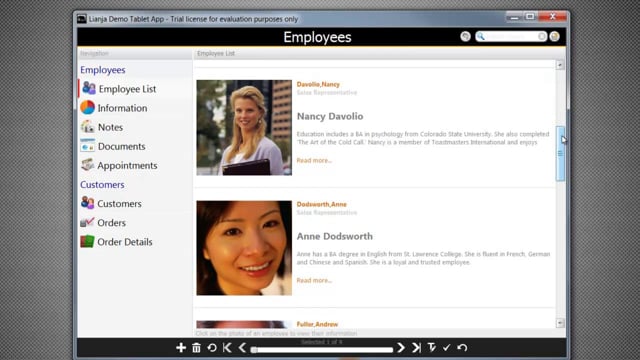Click the round icon right of search box
The height and width of the screenshot is (360, 640).
(x=554, y=36)
